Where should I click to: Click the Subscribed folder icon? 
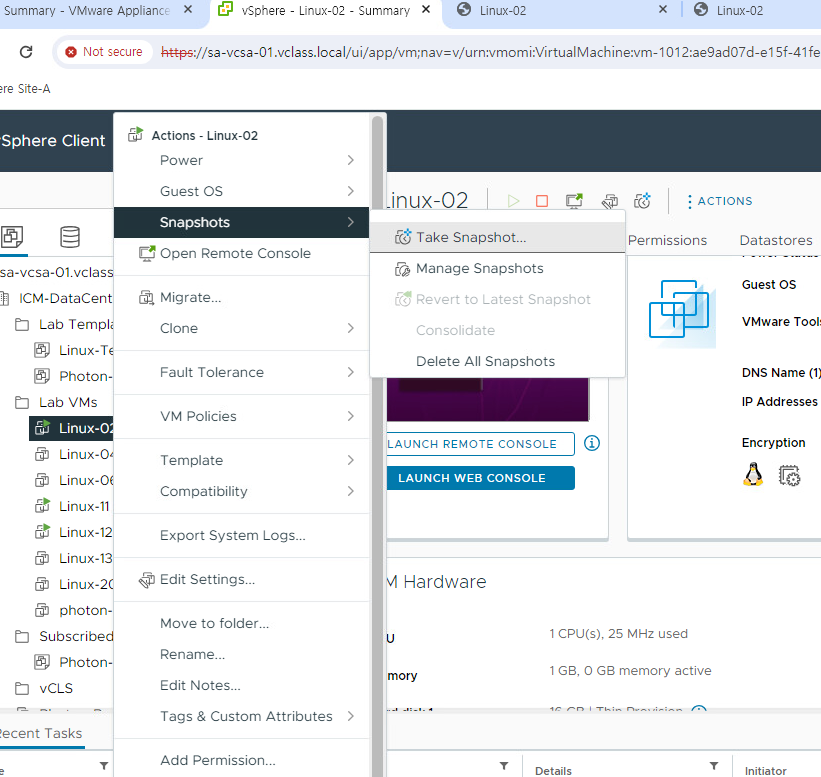(22, 636)
